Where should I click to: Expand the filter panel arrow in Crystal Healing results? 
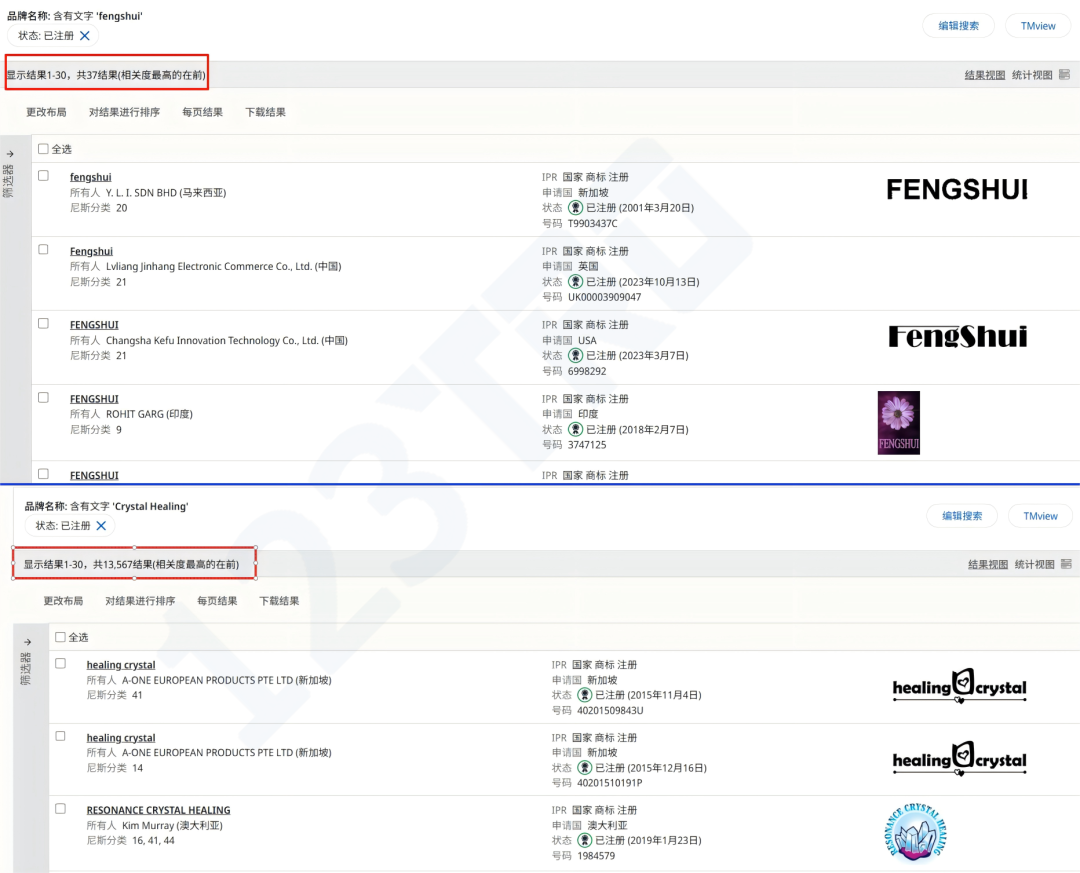pos(28,642)
